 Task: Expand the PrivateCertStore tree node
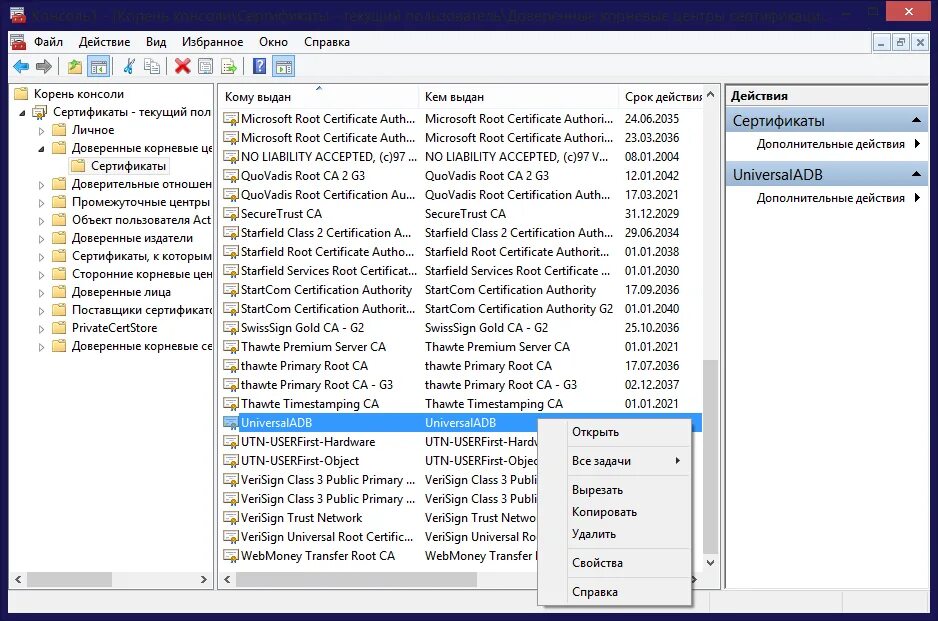coord(41,328)
